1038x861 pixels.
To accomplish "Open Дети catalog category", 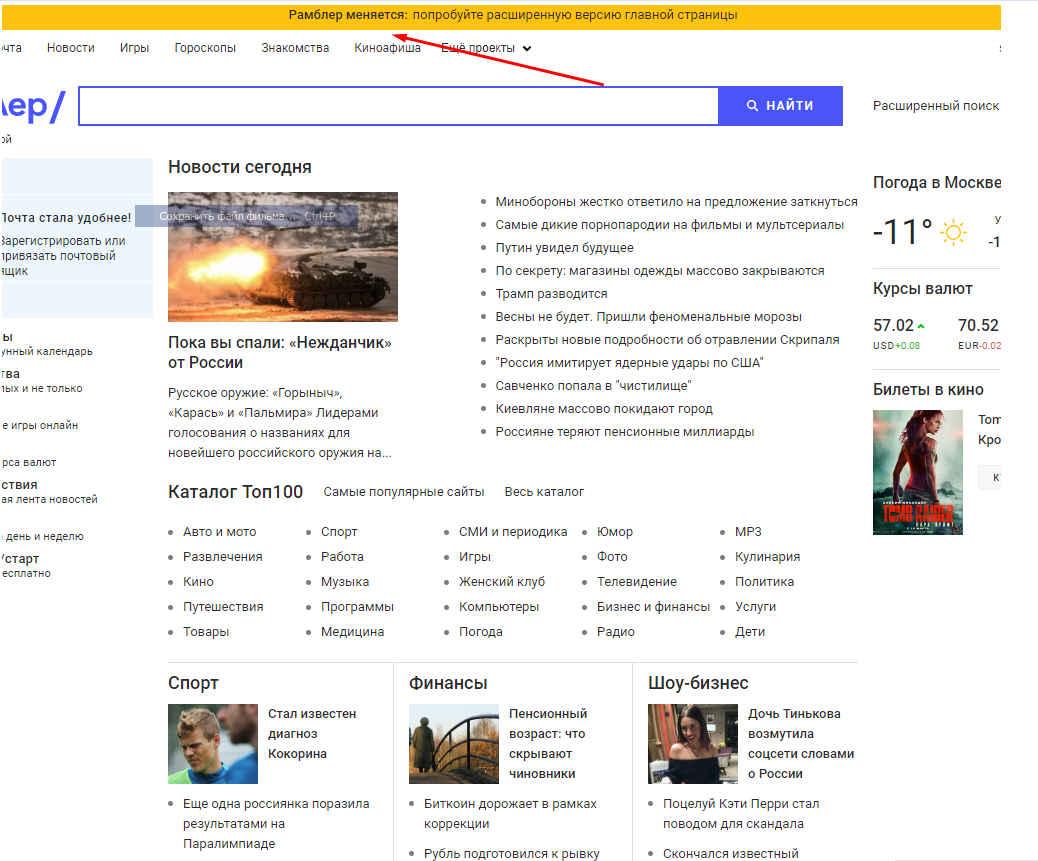I will pos(750,632).
